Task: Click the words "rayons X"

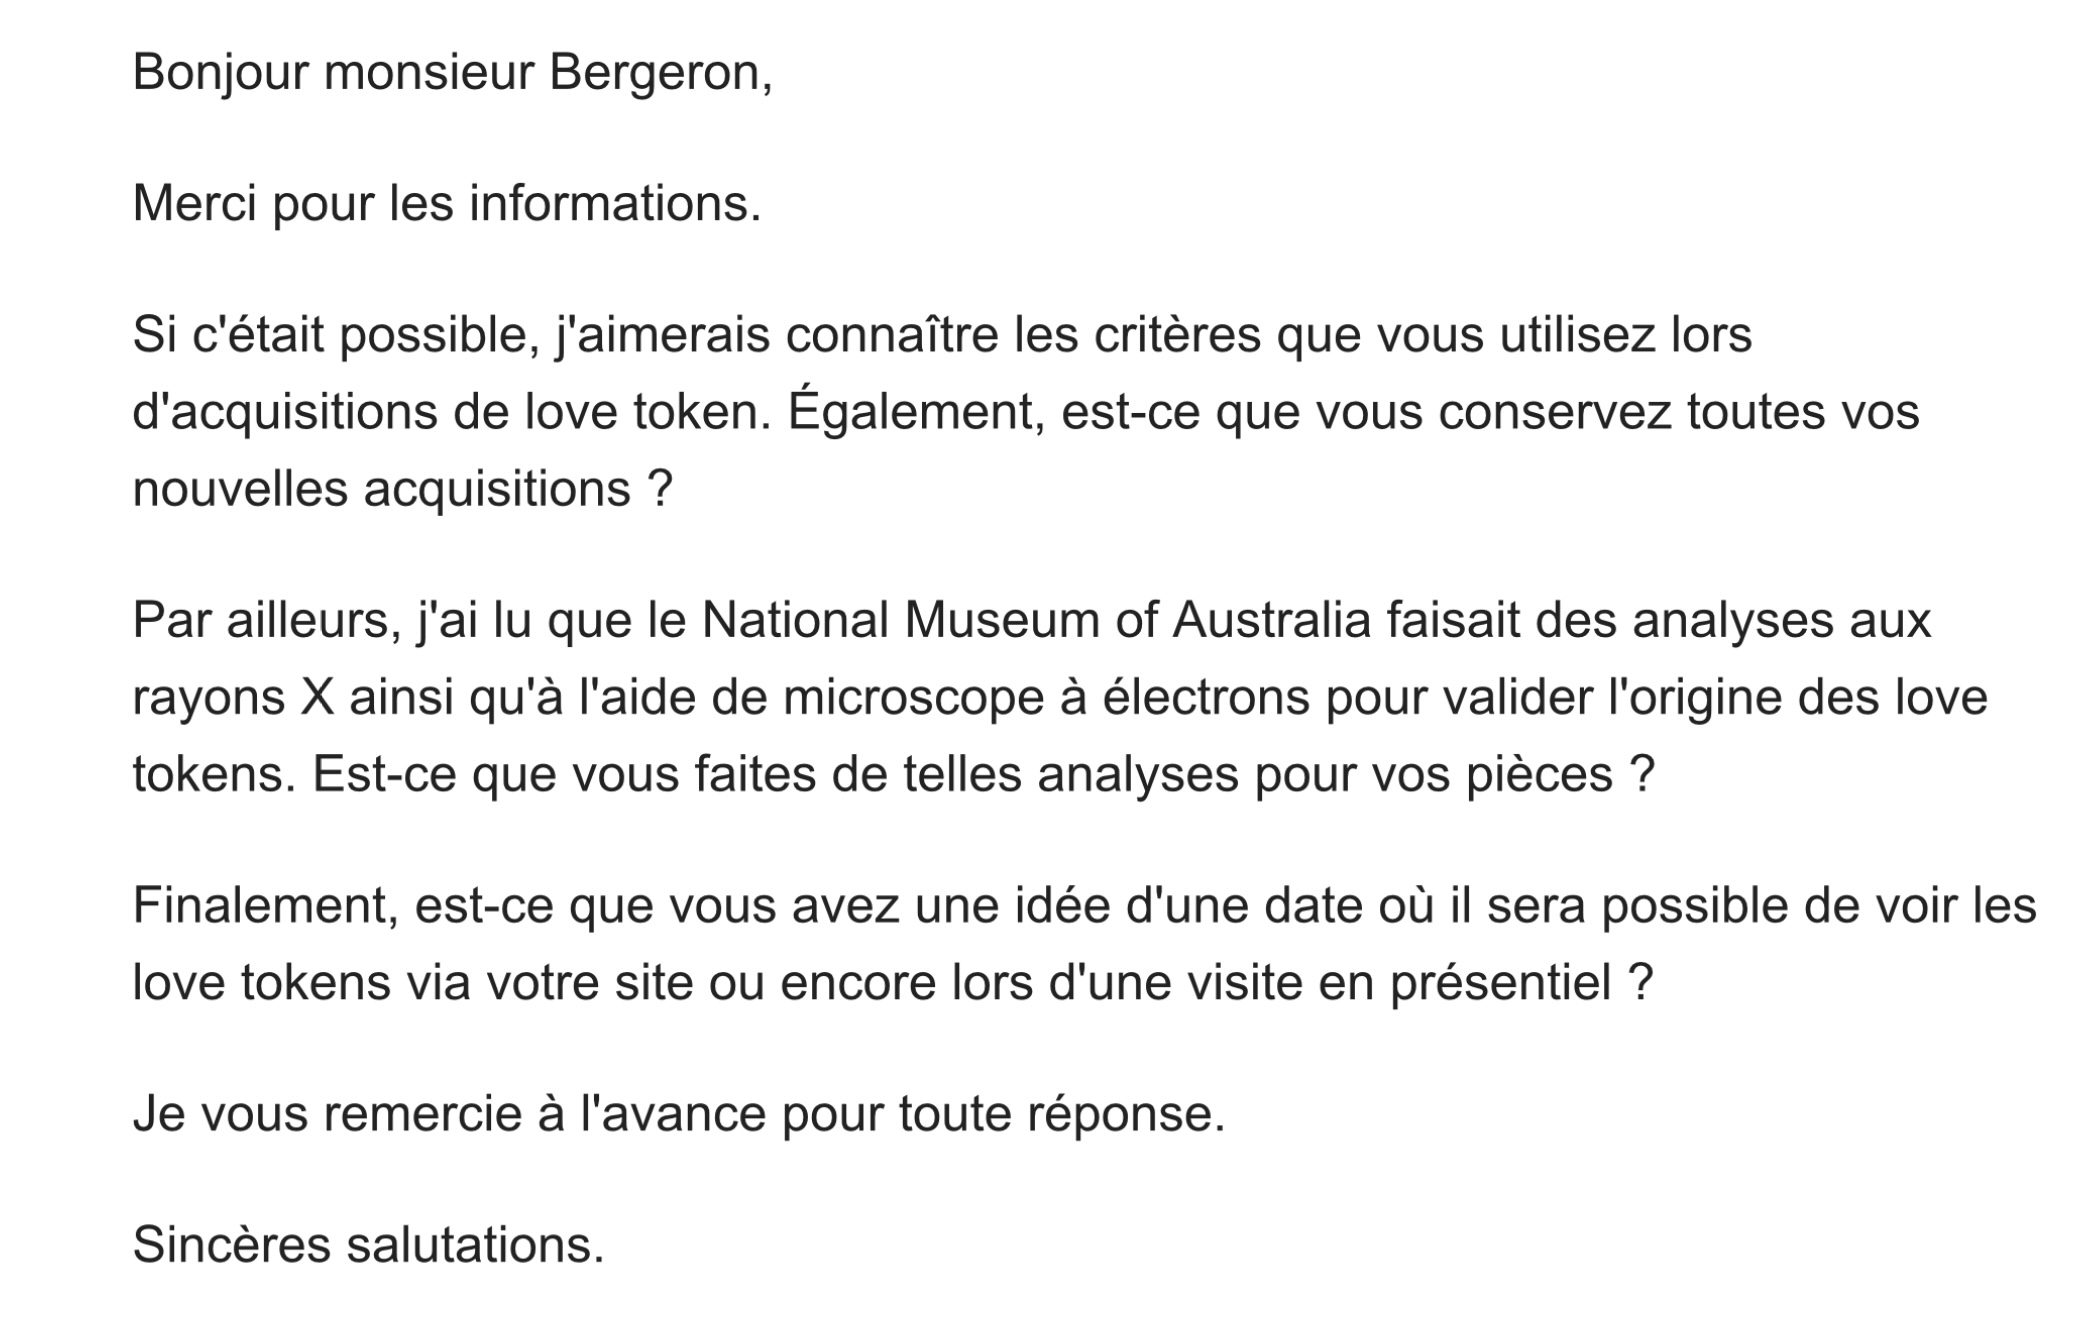Action: (234, 698)
